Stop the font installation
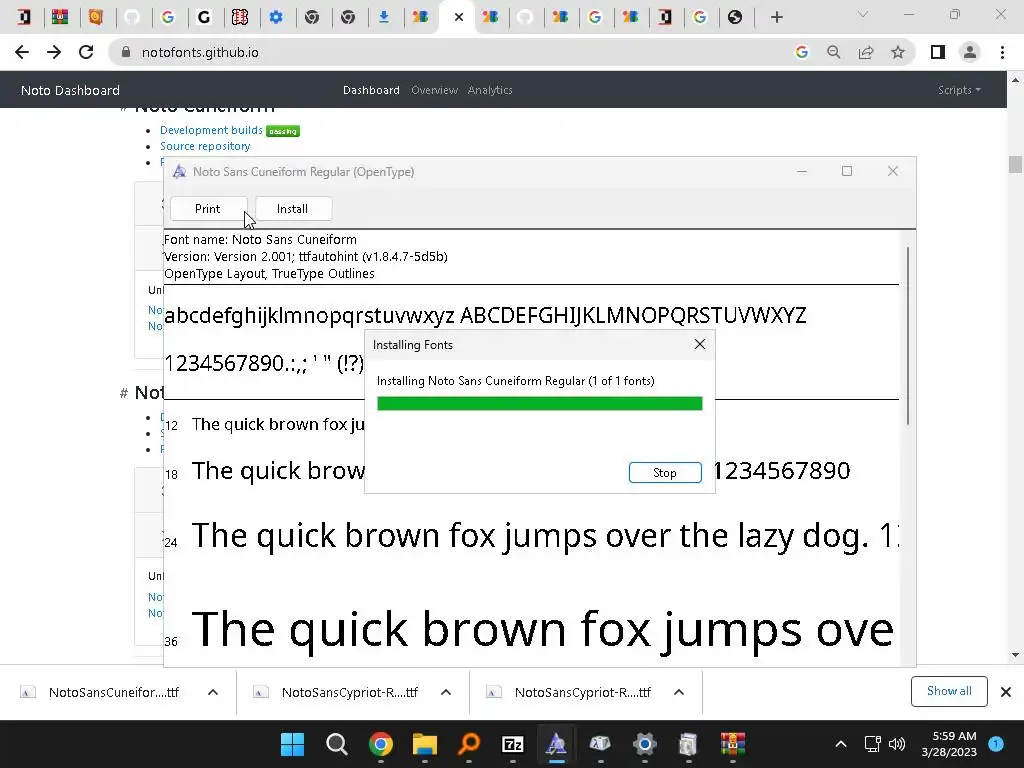This screenshot has height=768, width=1024. (x=665, y=473)
